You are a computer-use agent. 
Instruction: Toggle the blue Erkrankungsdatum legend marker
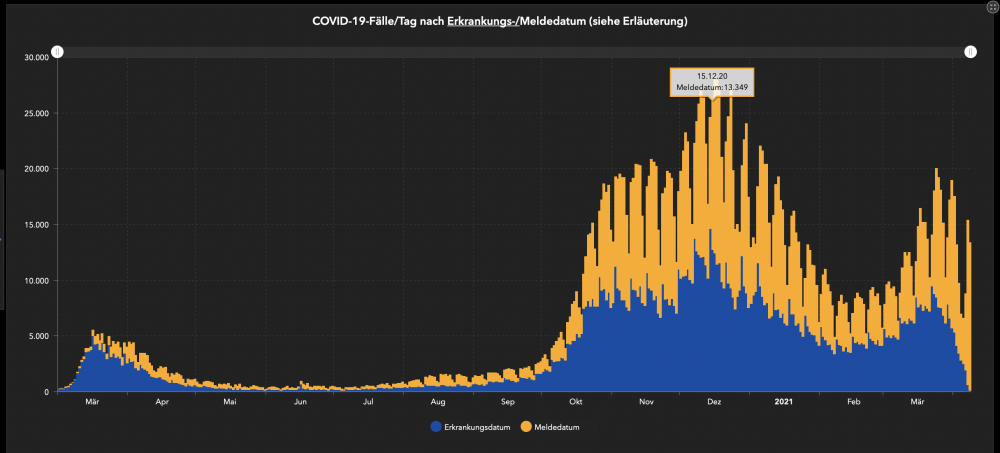[436, 427]
